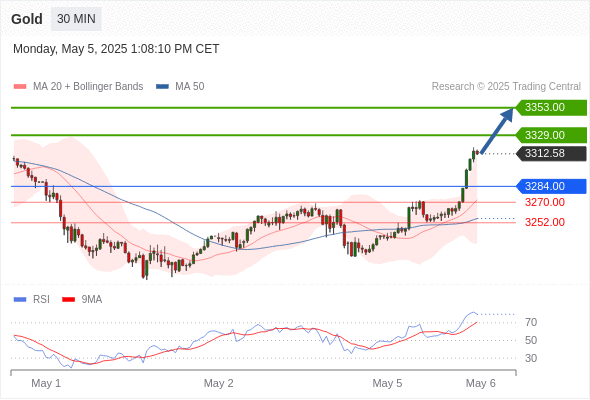The image size is (590, 400).
Task: Click the MA 50 blue legend swatch
Action: pyautogui.click(x=163, y=87)
